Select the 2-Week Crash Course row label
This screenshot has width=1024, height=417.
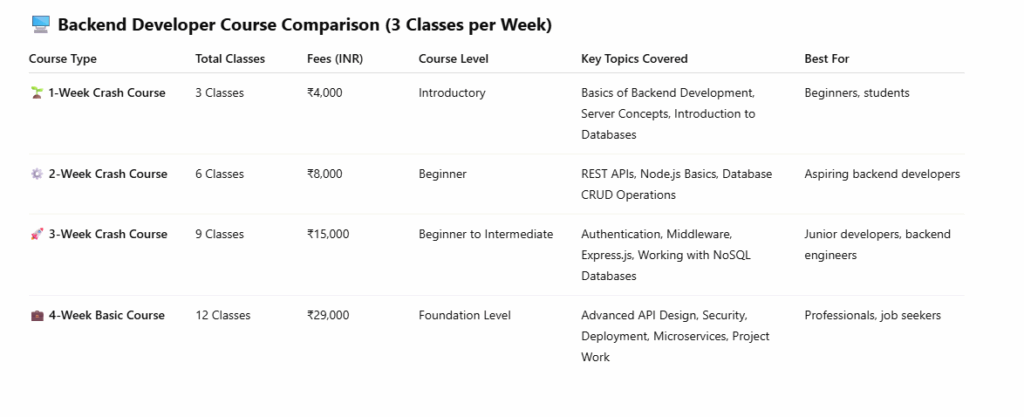(107, 174)
